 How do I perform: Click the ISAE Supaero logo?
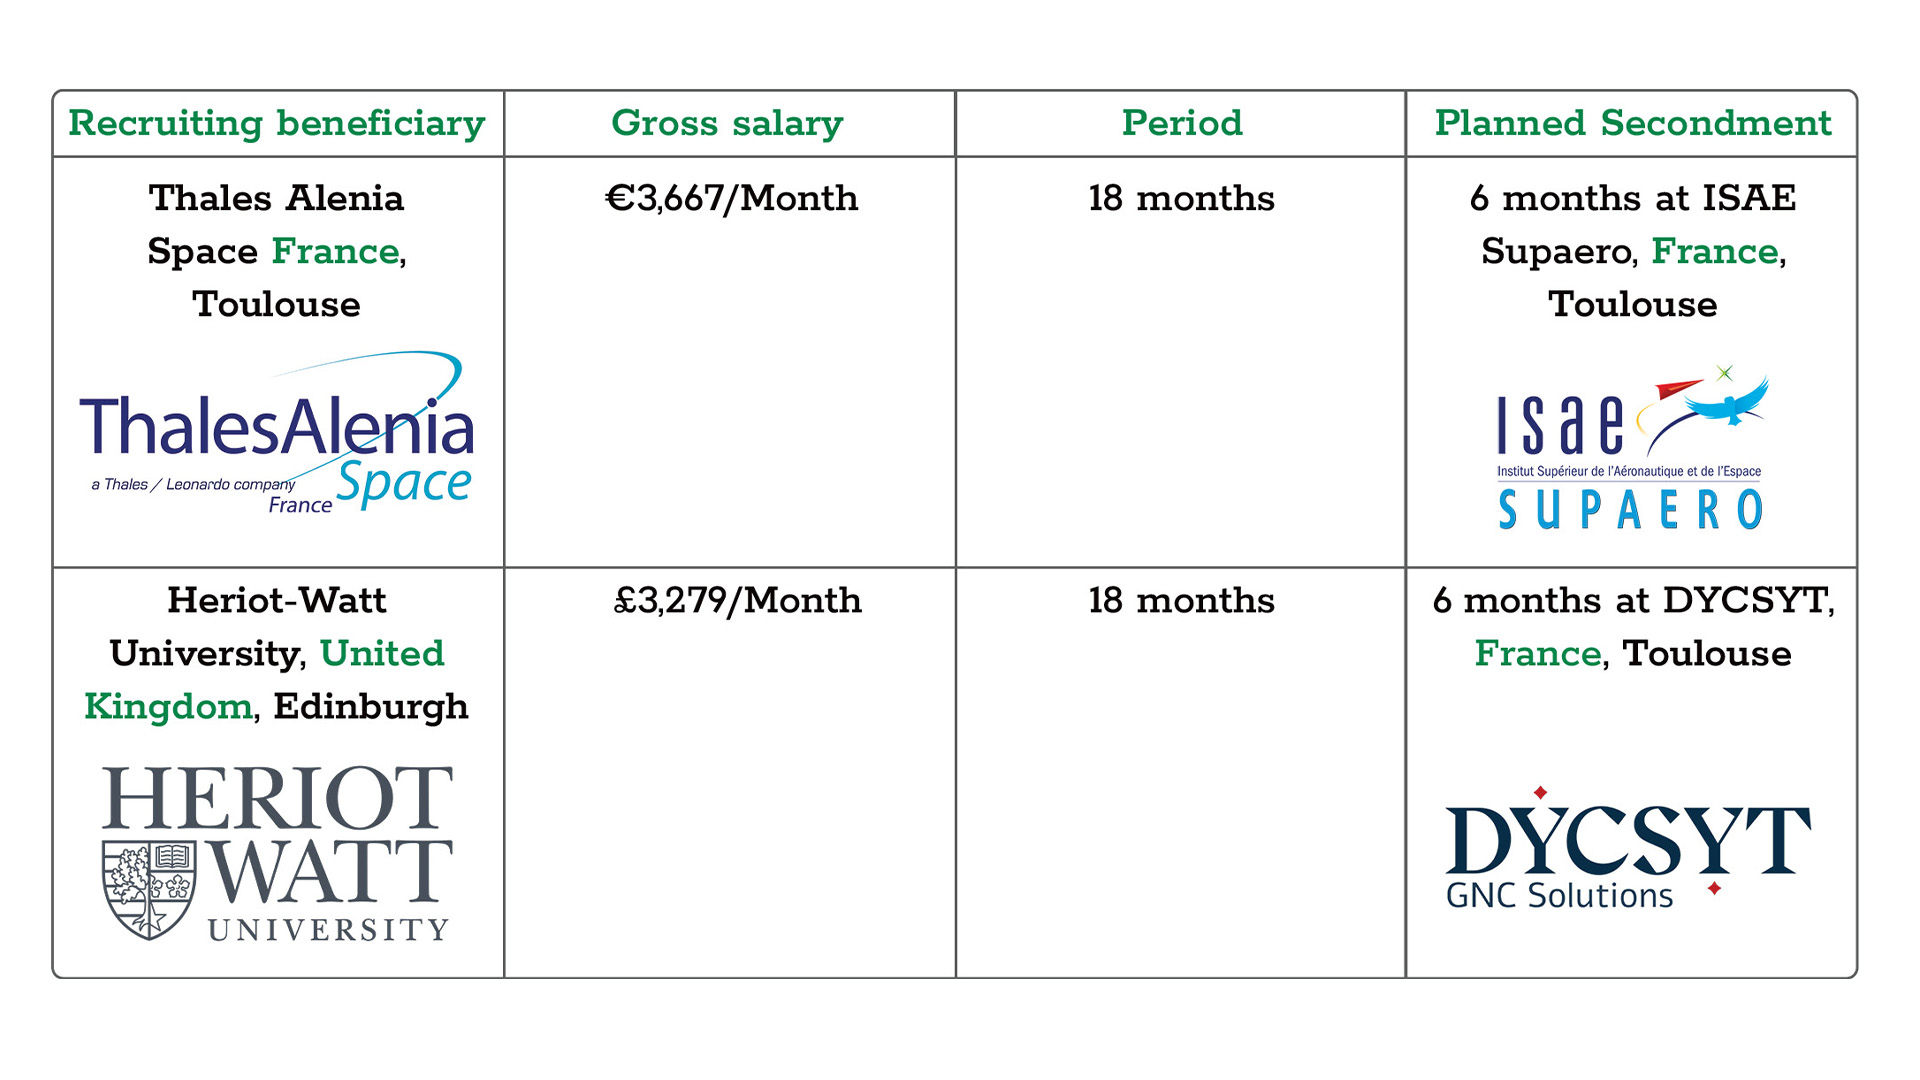point(1631,450)
